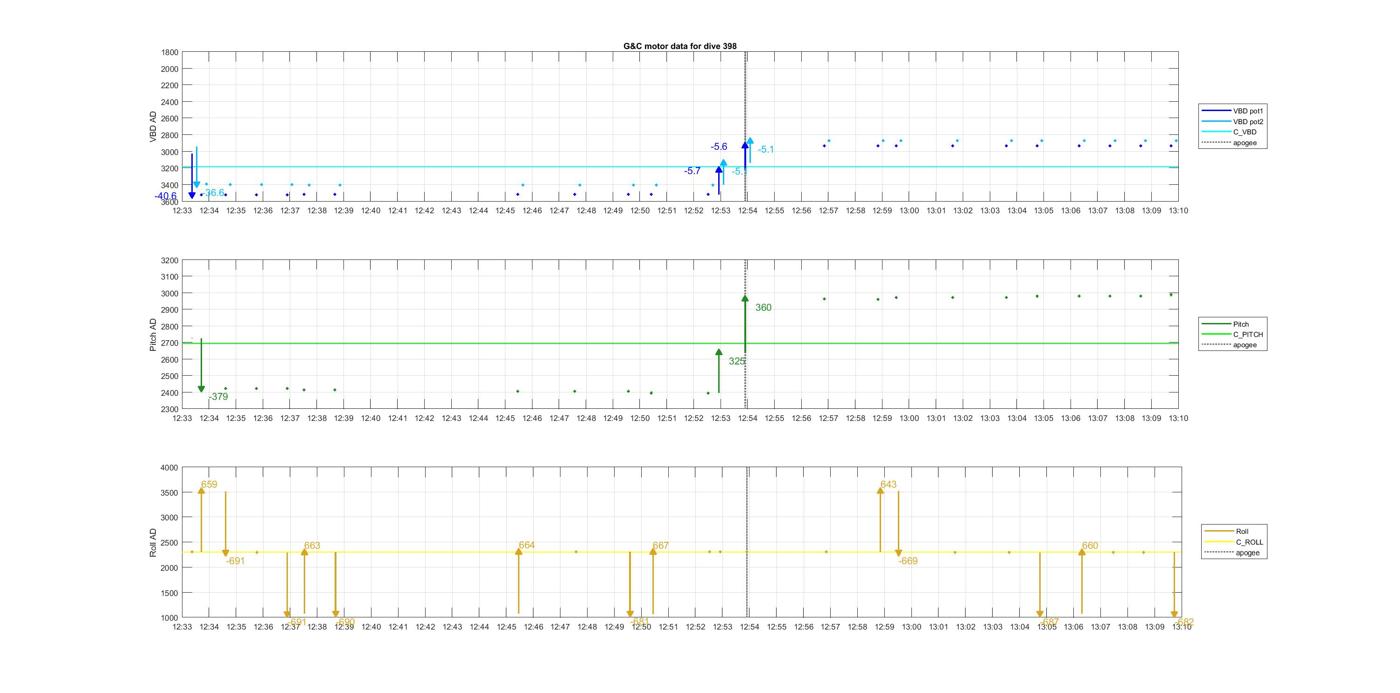Image resolution: width=1400 pixels, height=693 pixels.
Task: Click the 'VBD AD' y-axis label
Action: 153,127
